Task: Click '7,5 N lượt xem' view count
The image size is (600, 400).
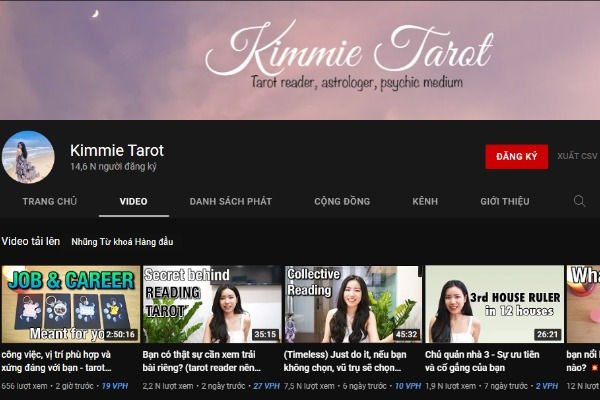Action: coord(309,386)
